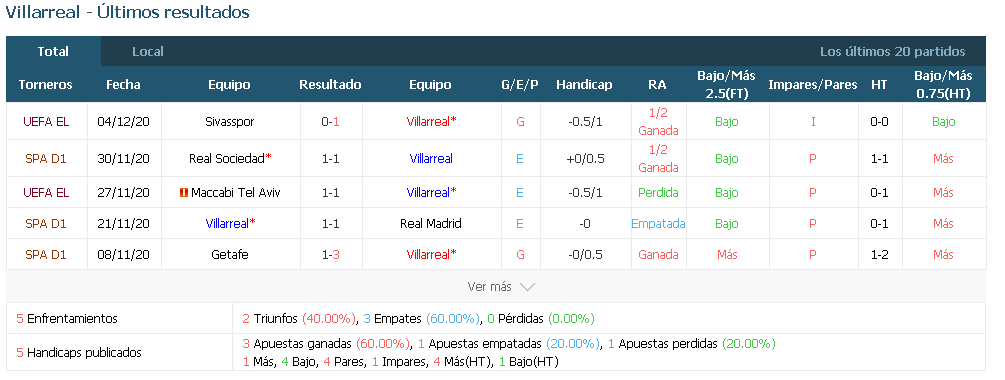Click the 1-3 result of the Getafe match
Viewport: 1005px width, 380px height.
point(331,254)
